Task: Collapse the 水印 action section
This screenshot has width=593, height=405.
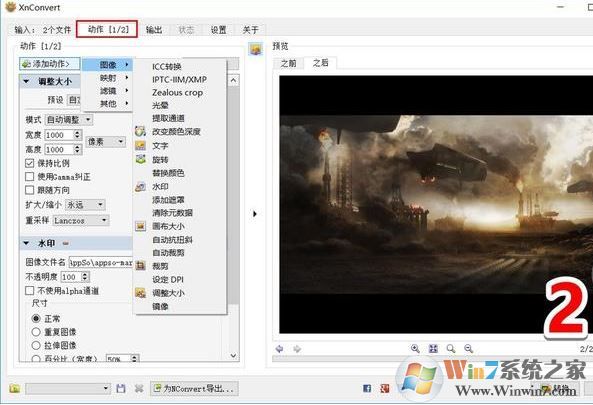Action: (x=26, y=243)
